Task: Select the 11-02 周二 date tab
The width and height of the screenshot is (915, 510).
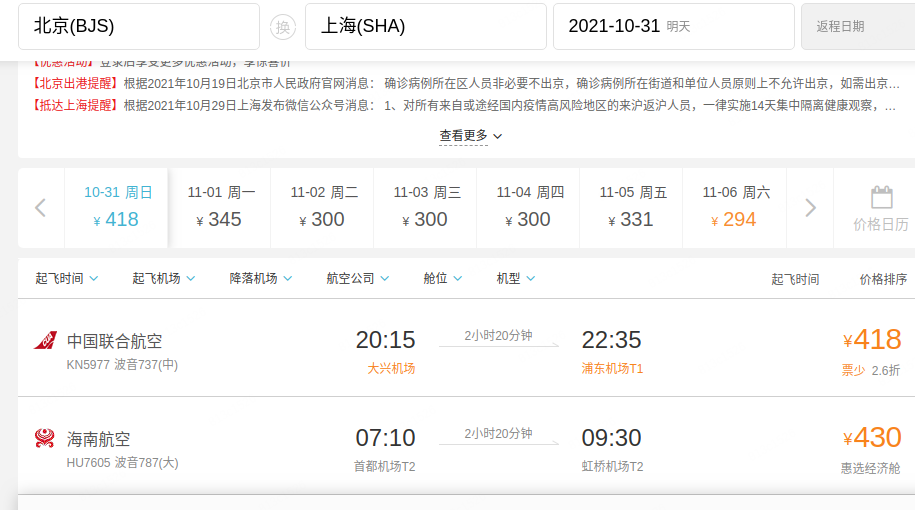Action: pos(322,208)
